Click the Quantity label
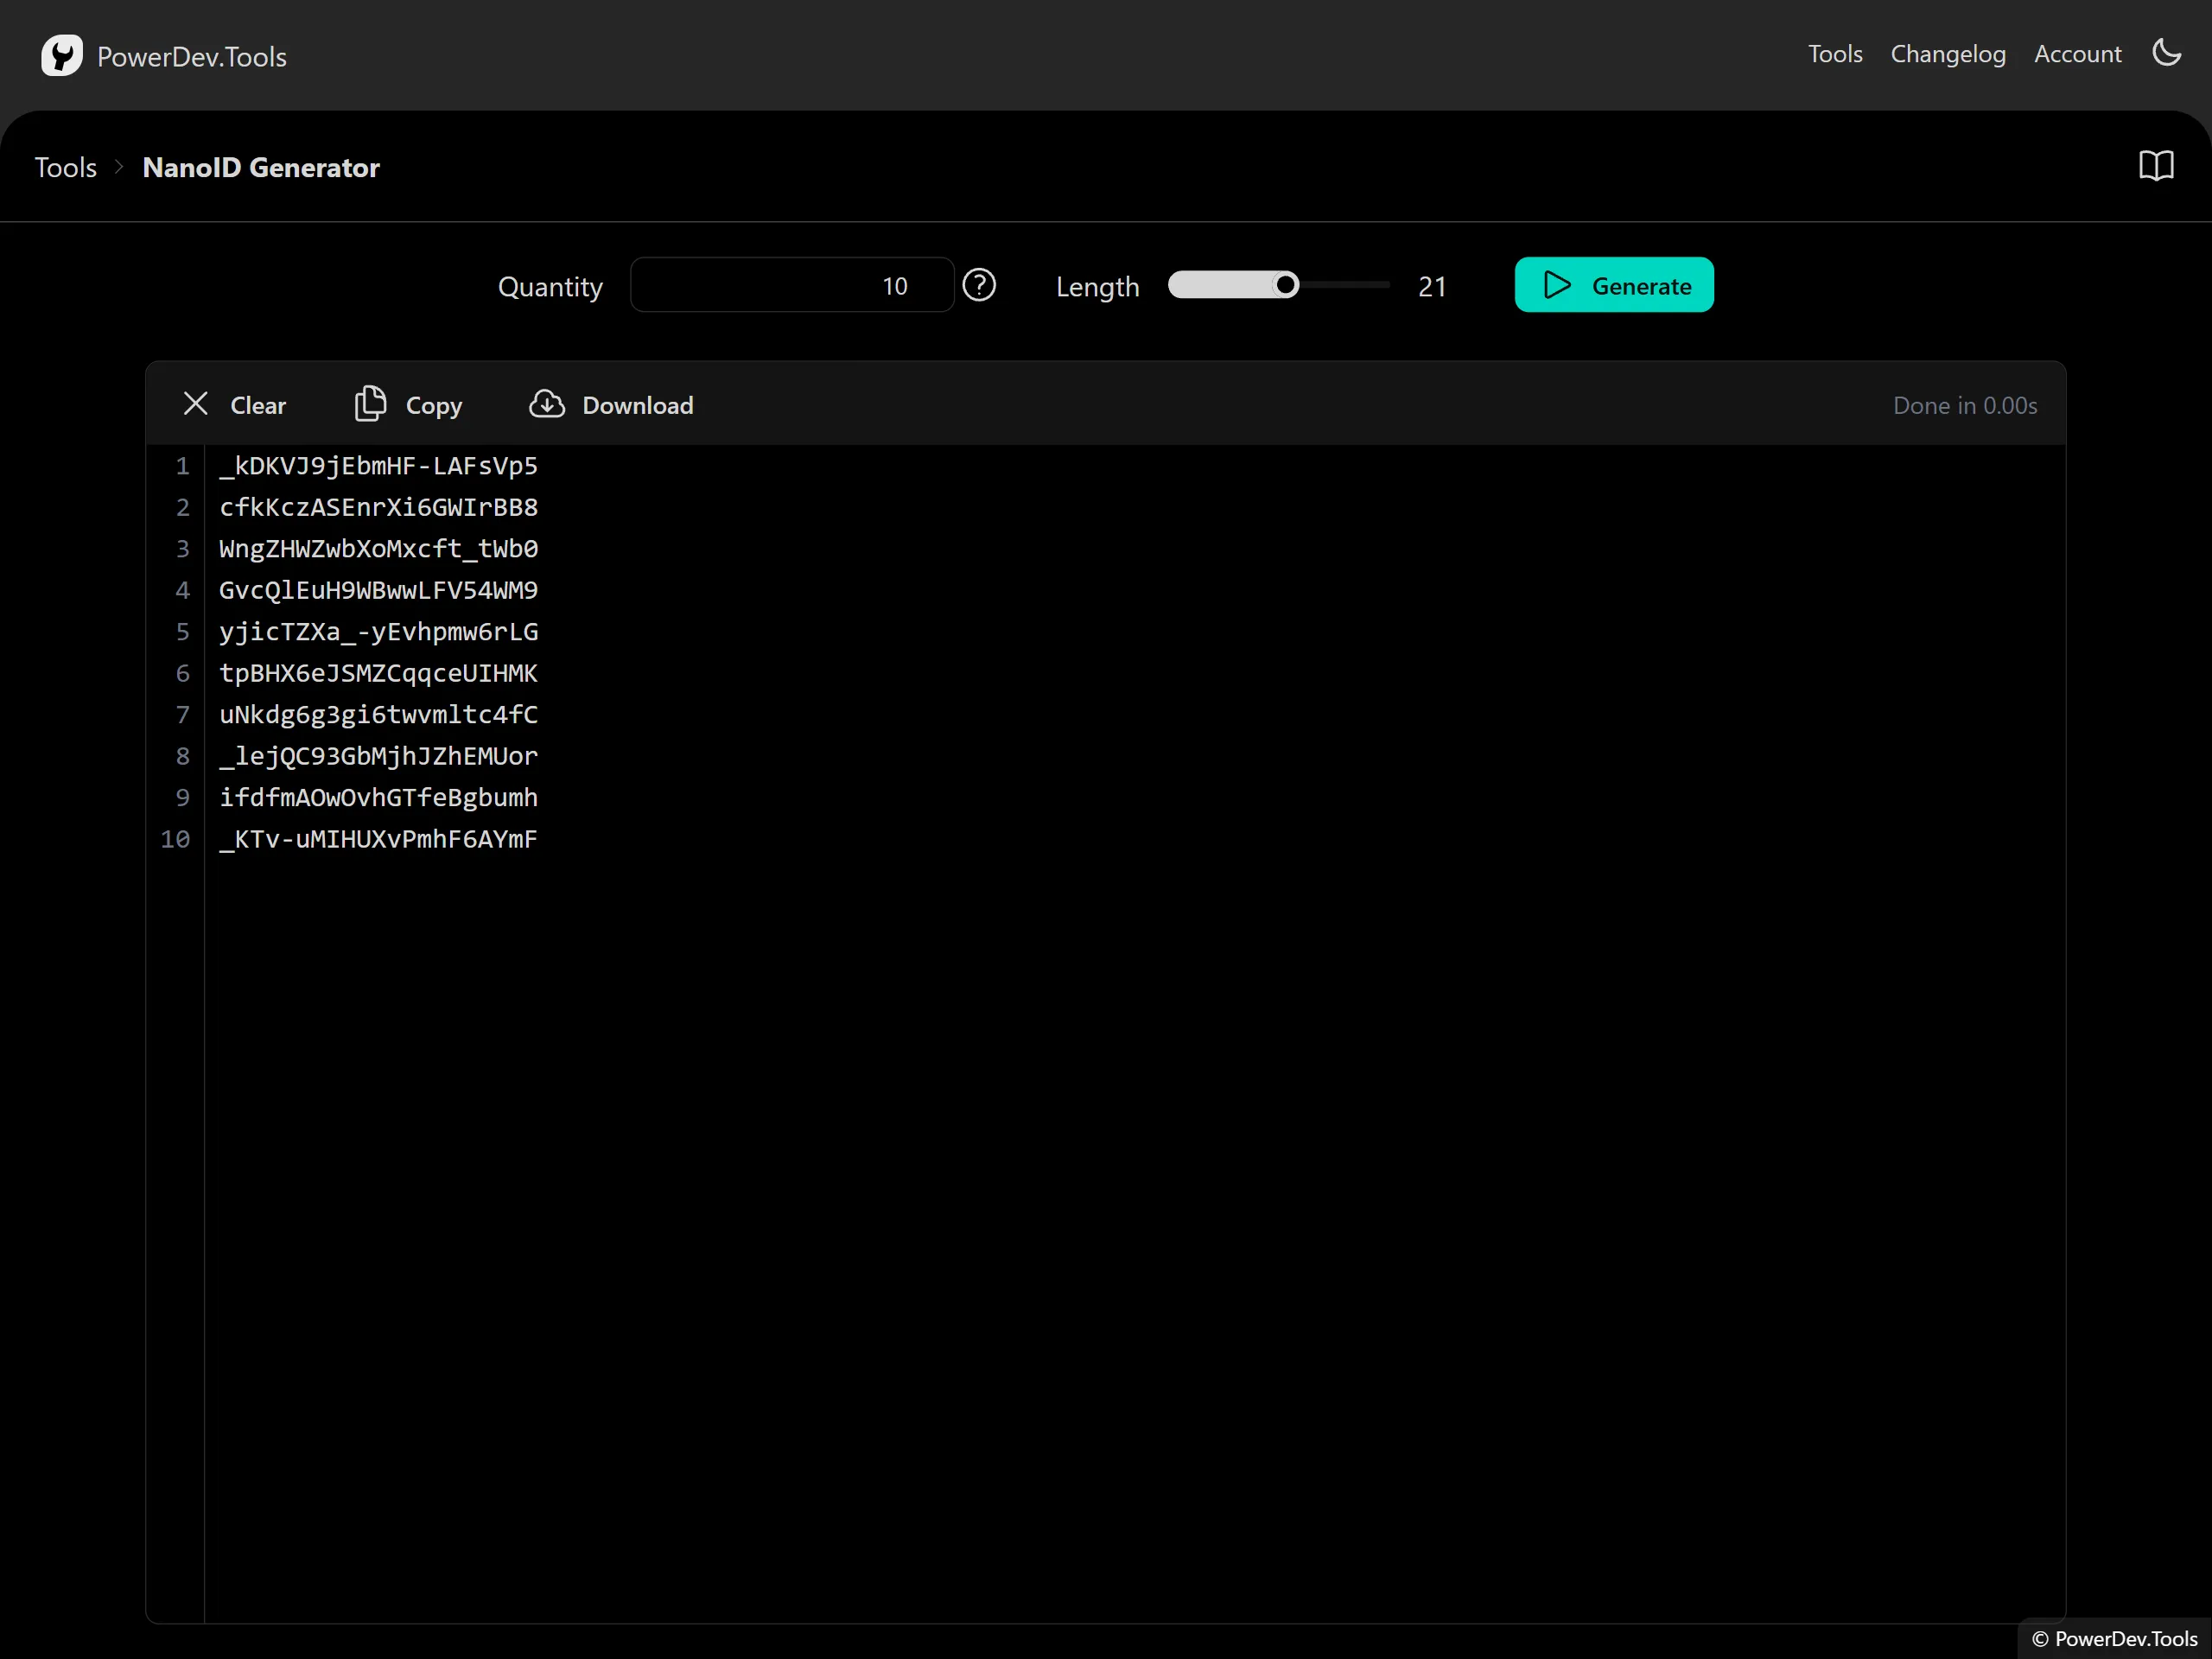 pyautogui.click(x=550, y=287)
